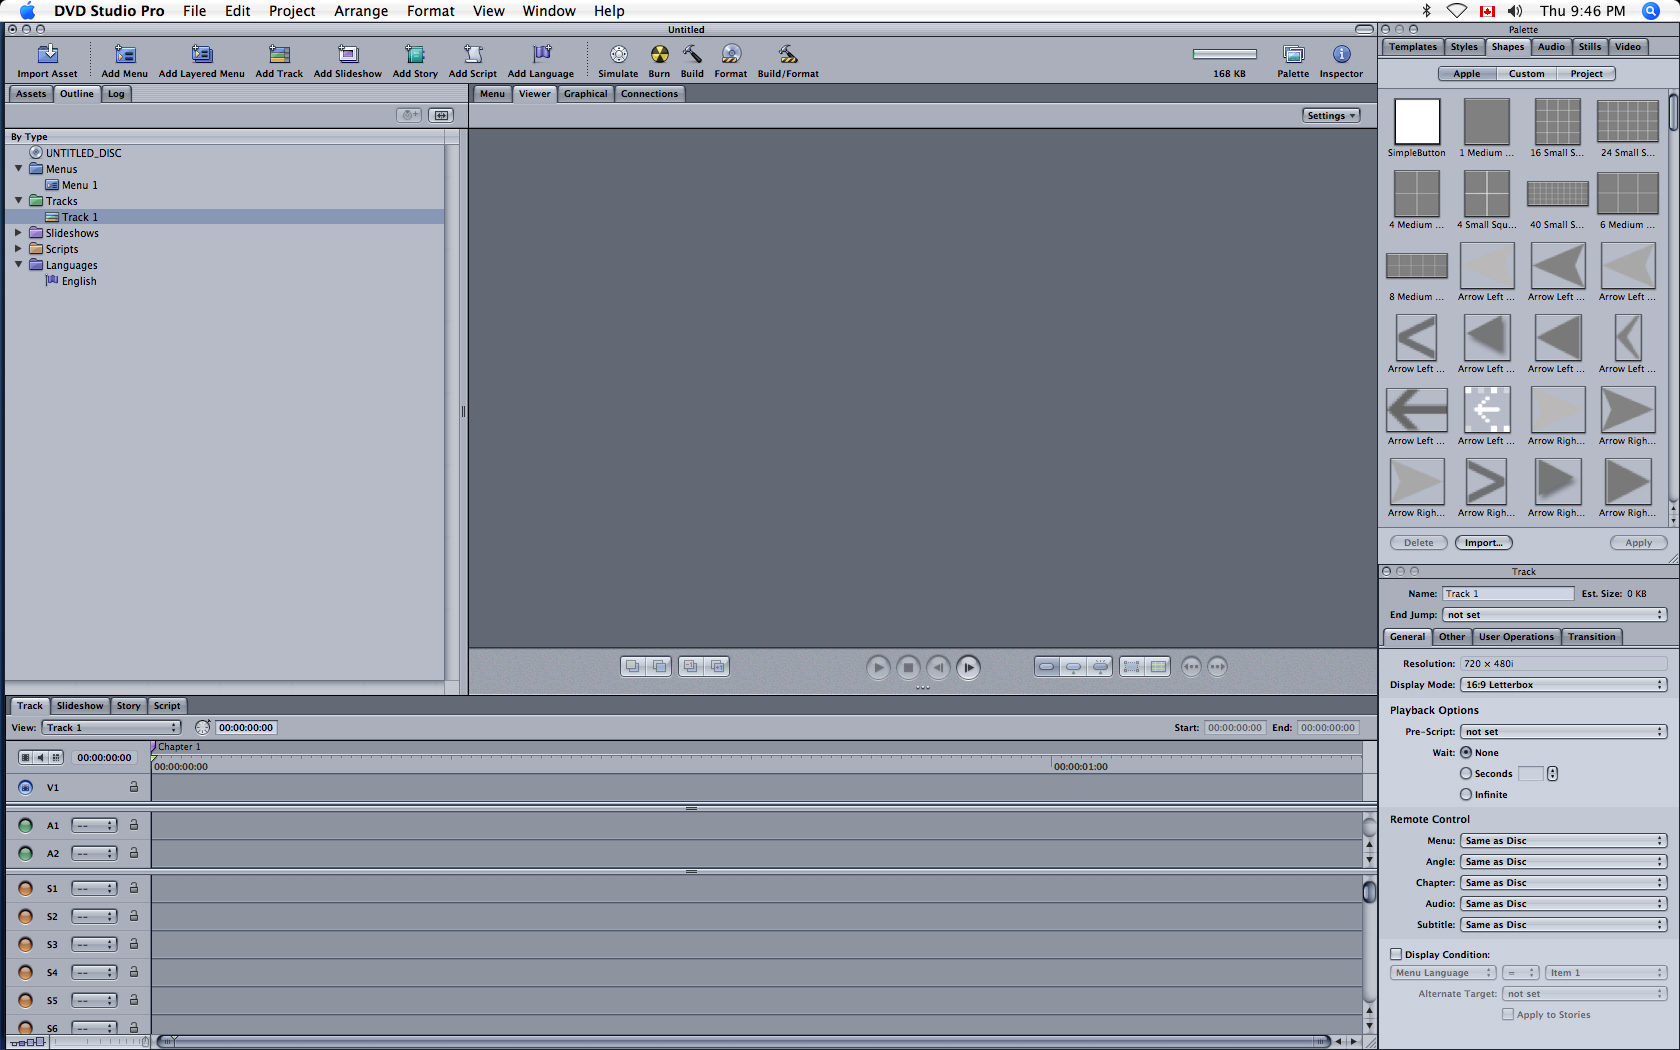
Task: Toggle the A2 audio stream button
Action: pos(25,853)
